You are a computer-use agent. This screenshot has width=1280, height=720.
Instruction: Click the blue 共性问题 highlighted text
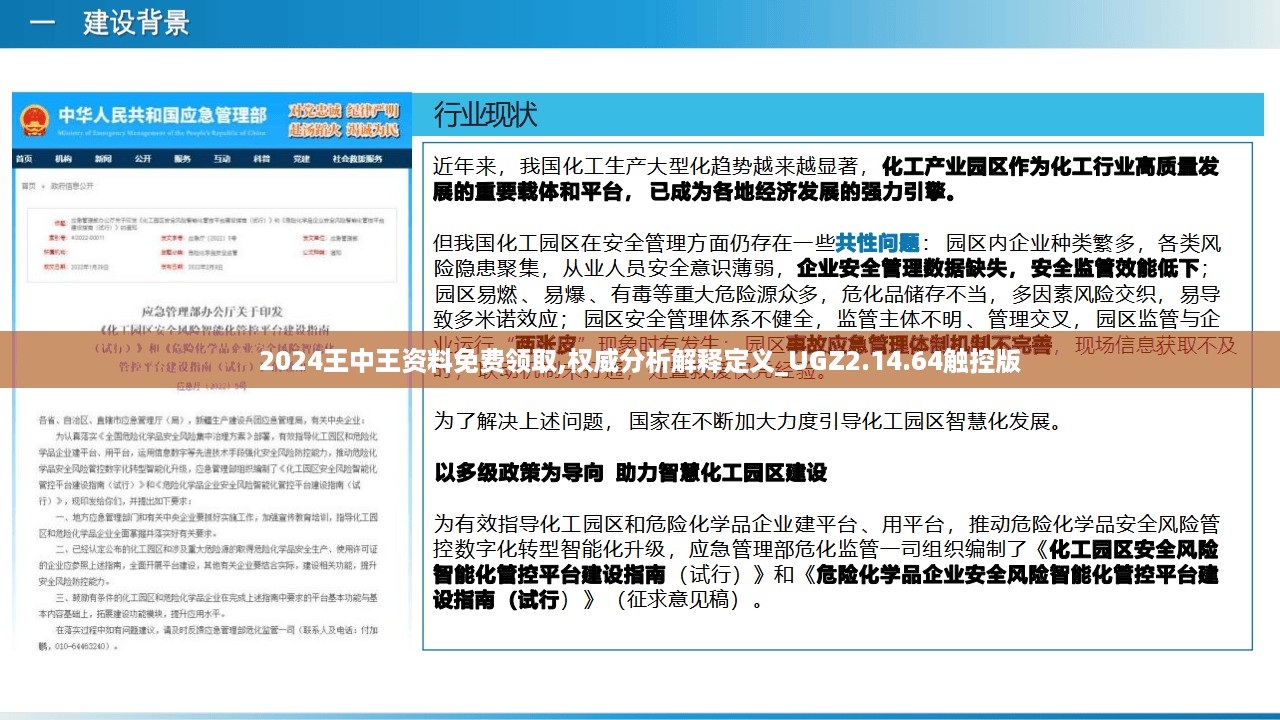point(877,242)
